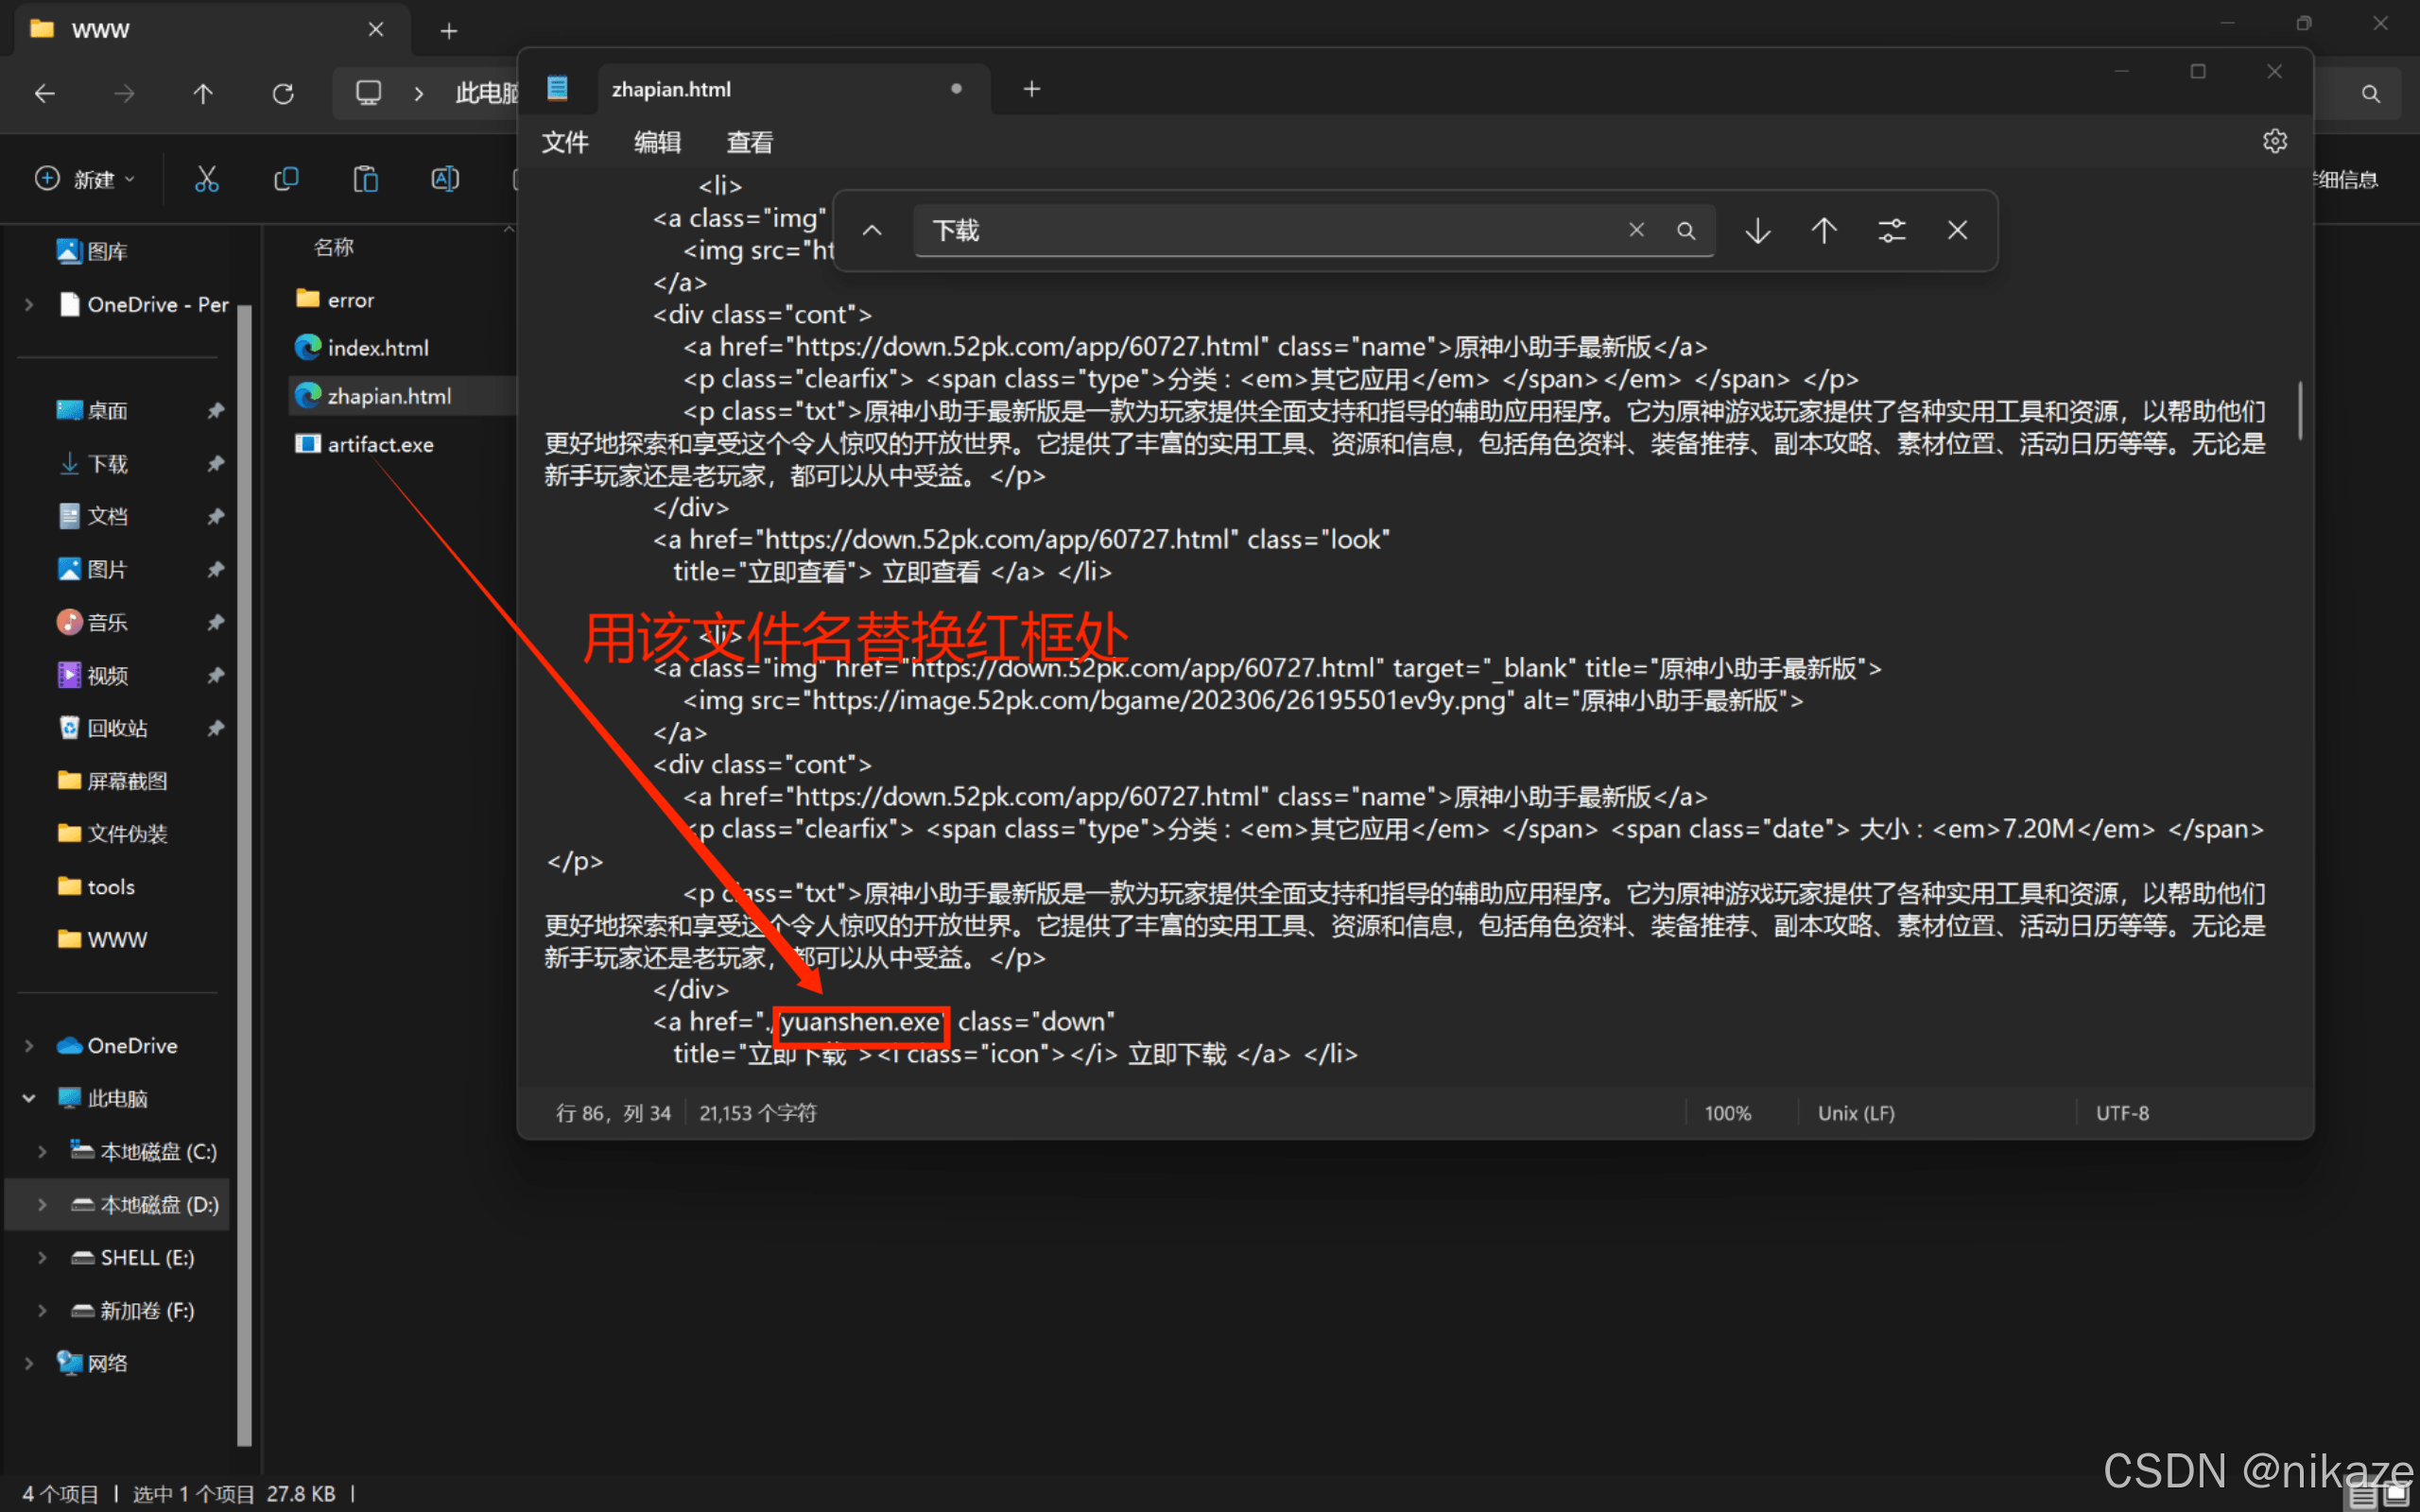Clear the find box text

(1636, 231)
